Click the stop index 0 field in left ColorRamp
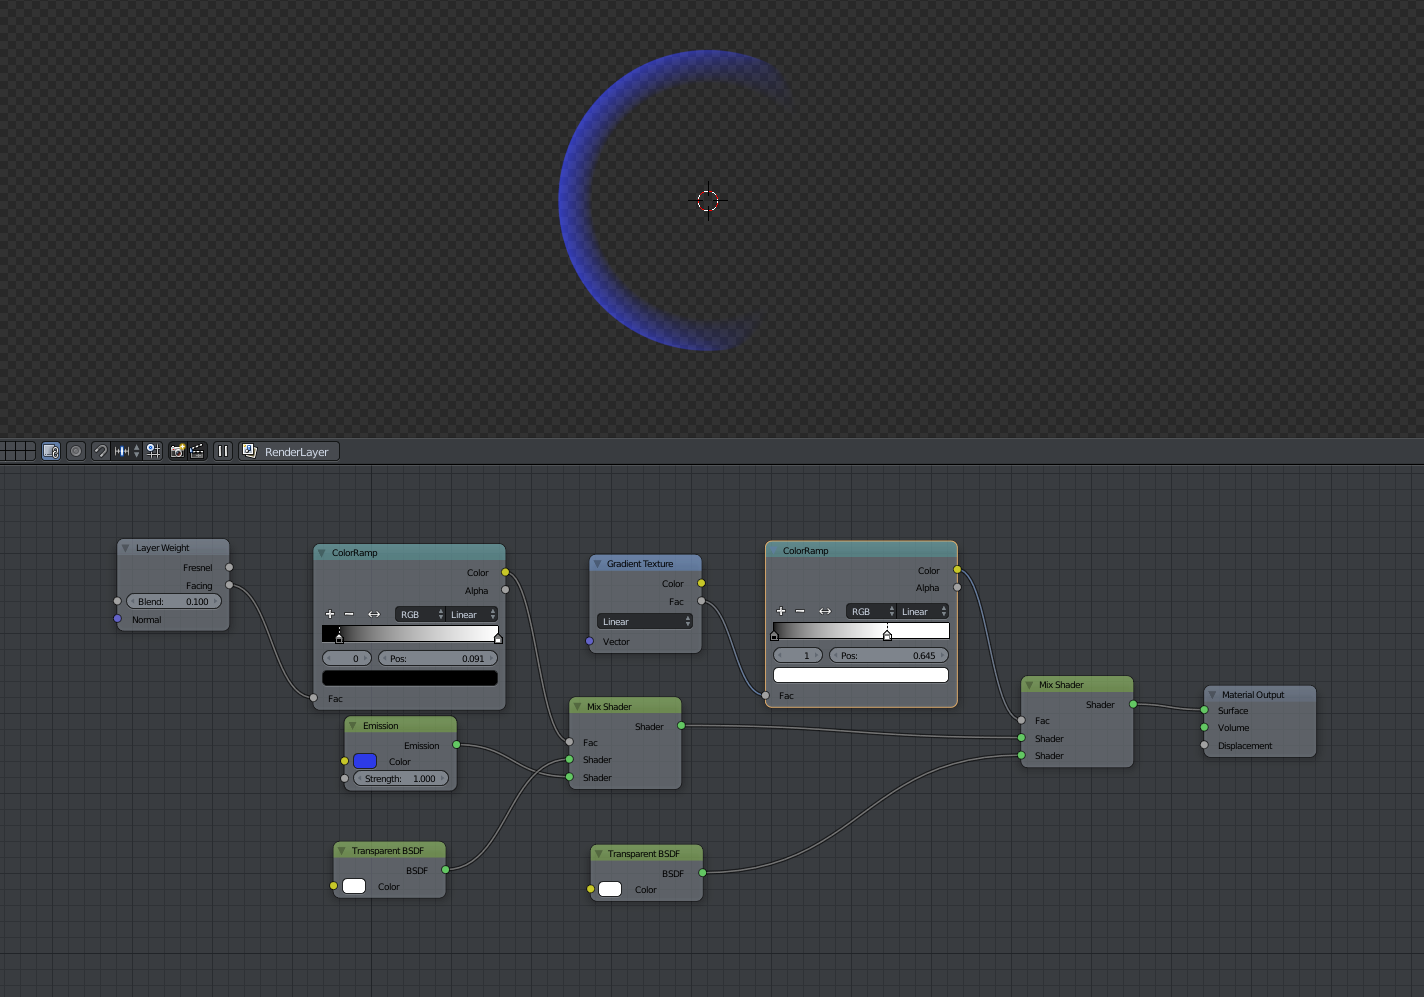Viewport: 1424px width, 997px height. tap(347, 658)
